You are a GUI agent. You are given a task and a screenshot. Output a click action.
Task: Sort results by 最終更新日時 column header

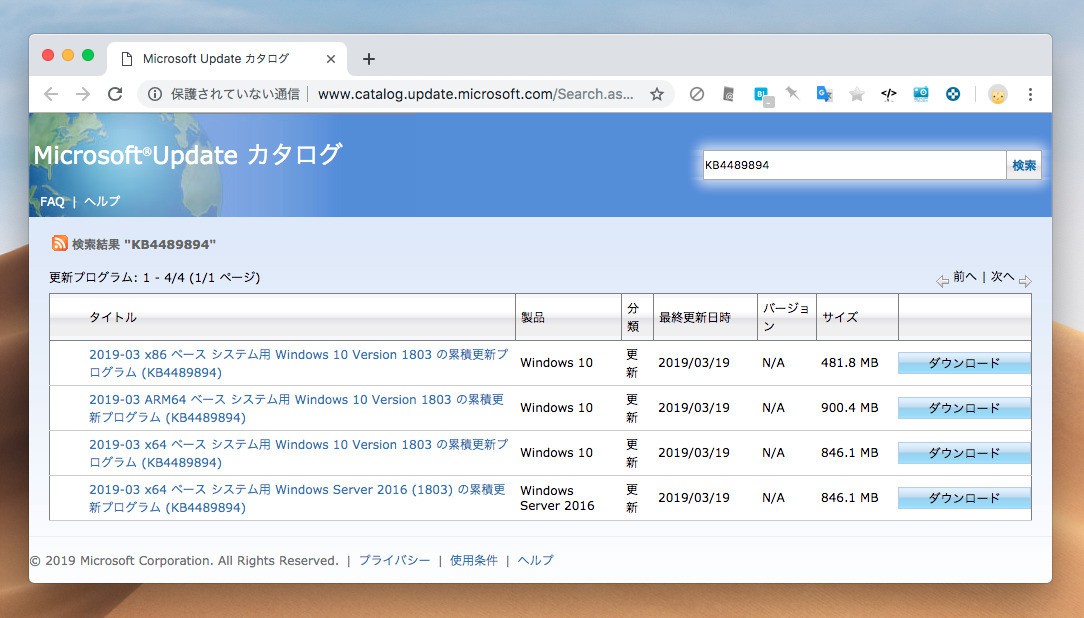pos(694,317)
